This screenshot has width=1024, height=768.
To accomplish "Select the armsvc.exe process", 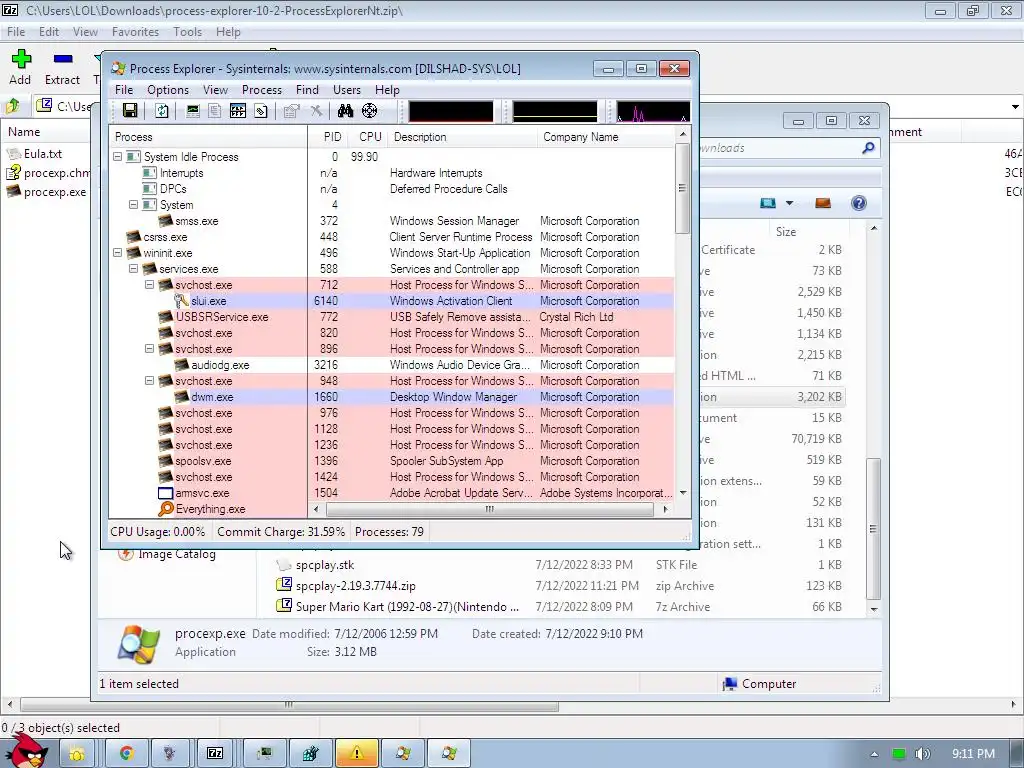I will tap(392, 493).
